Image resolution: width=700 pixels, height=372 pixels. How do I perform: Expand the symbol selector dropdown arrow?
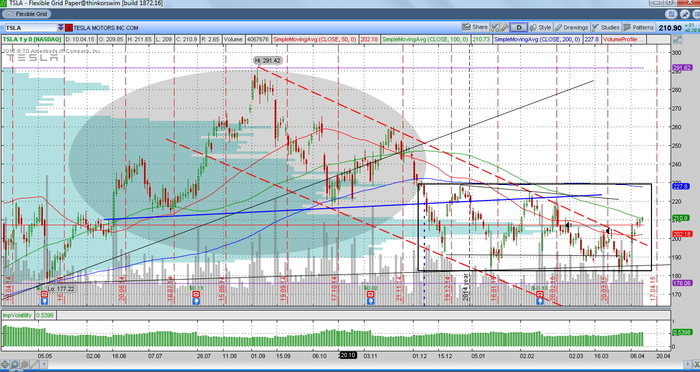(61, 28)
